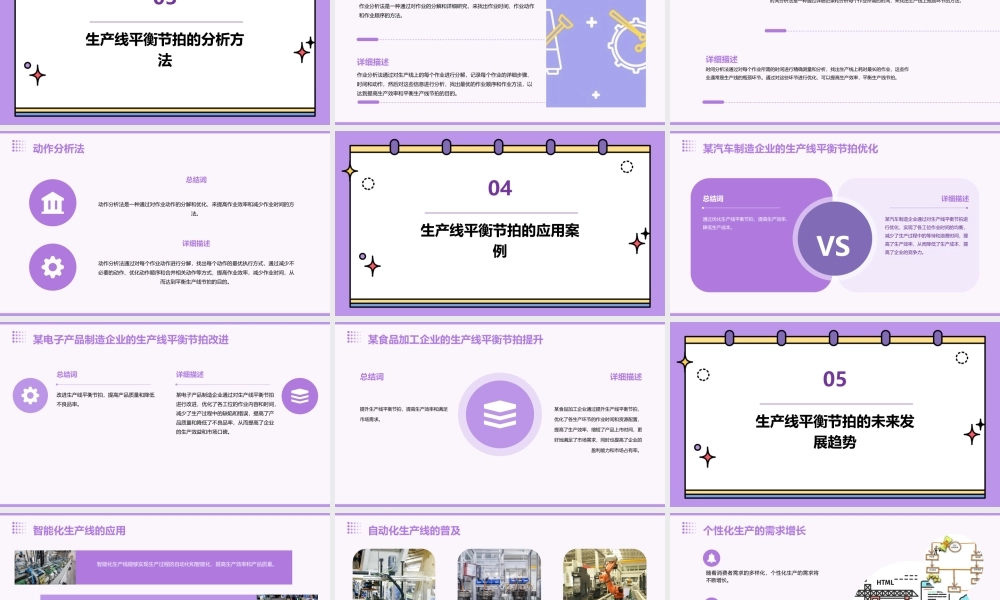Viewport: 1000px width, 600px height.
Task: Click the VS circle in the car manufacturer slide
Action: 834,239
